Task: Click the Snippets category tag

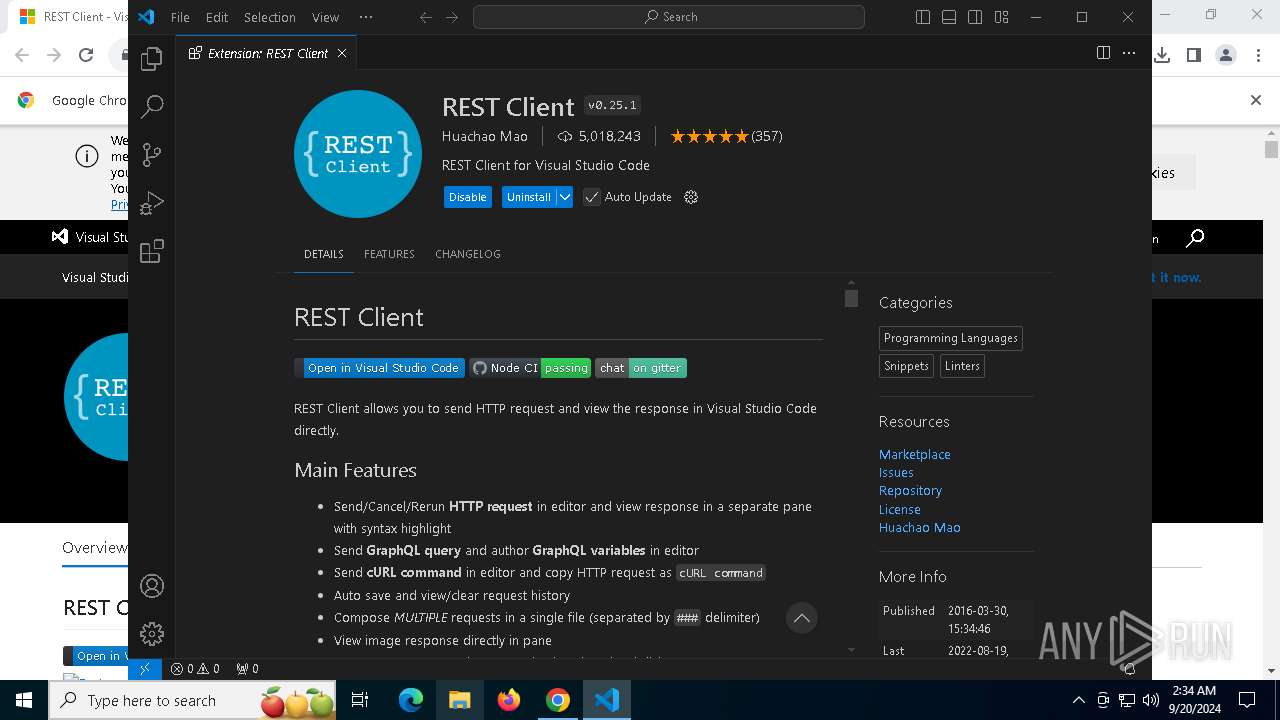Action: [906, 366]
